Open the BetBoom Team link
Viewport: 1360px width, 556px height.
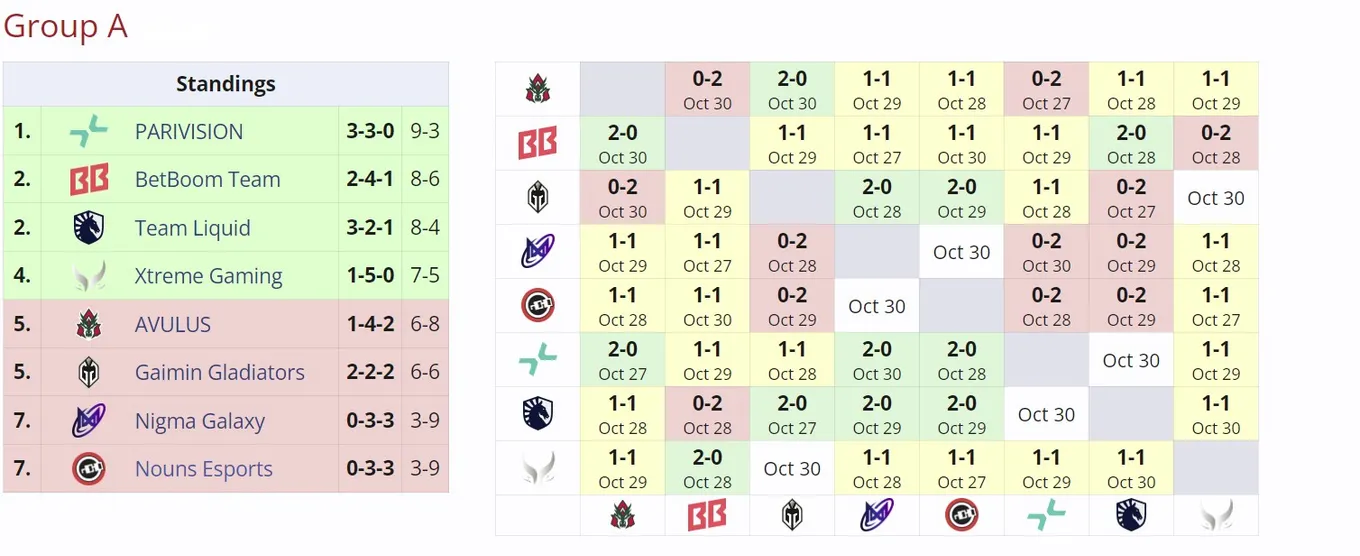point(207,180)
